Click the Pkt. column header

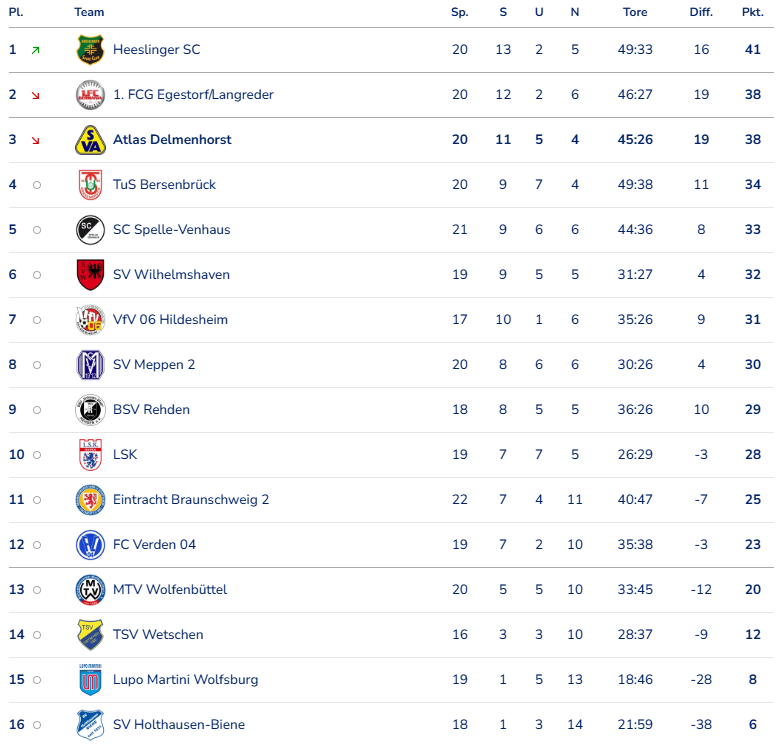(x=752, y=12)
